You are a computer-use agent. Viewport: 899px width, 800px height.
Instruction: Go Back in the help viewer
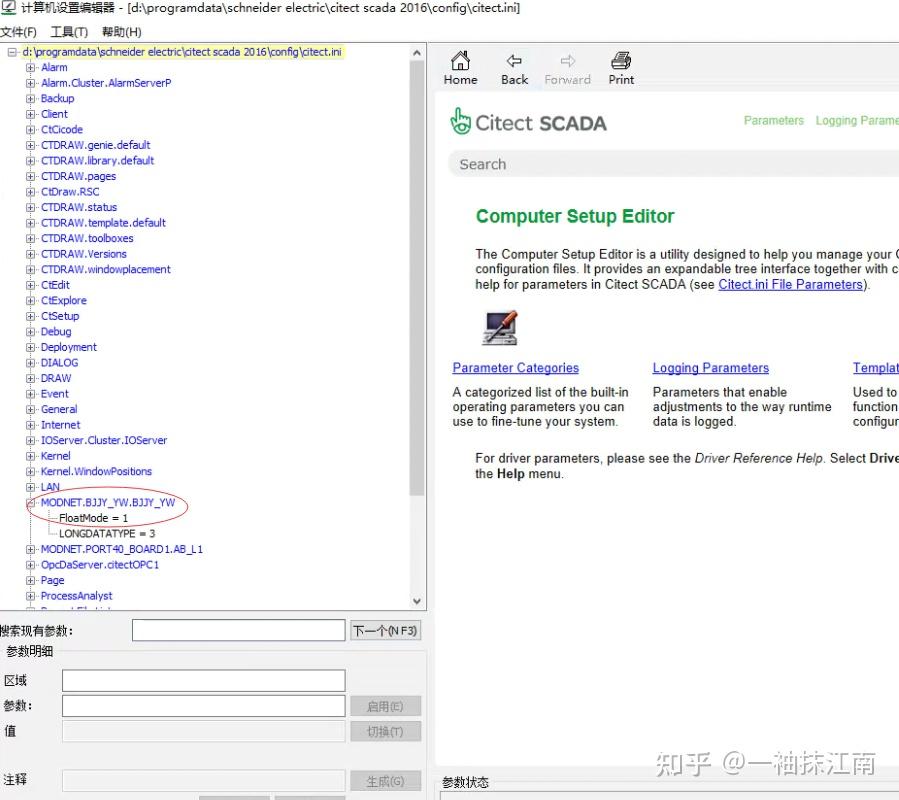pos(514,68)
